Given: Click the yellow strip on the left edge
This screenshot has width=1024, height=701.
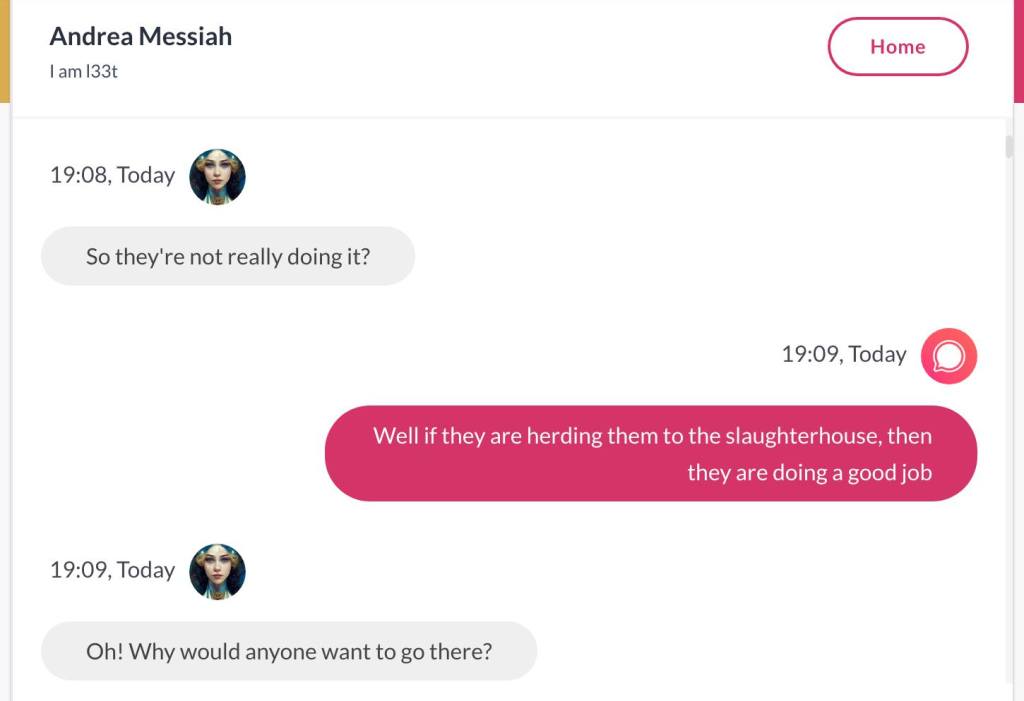Looking at the screenshot, I should click(x=4, y=50).
